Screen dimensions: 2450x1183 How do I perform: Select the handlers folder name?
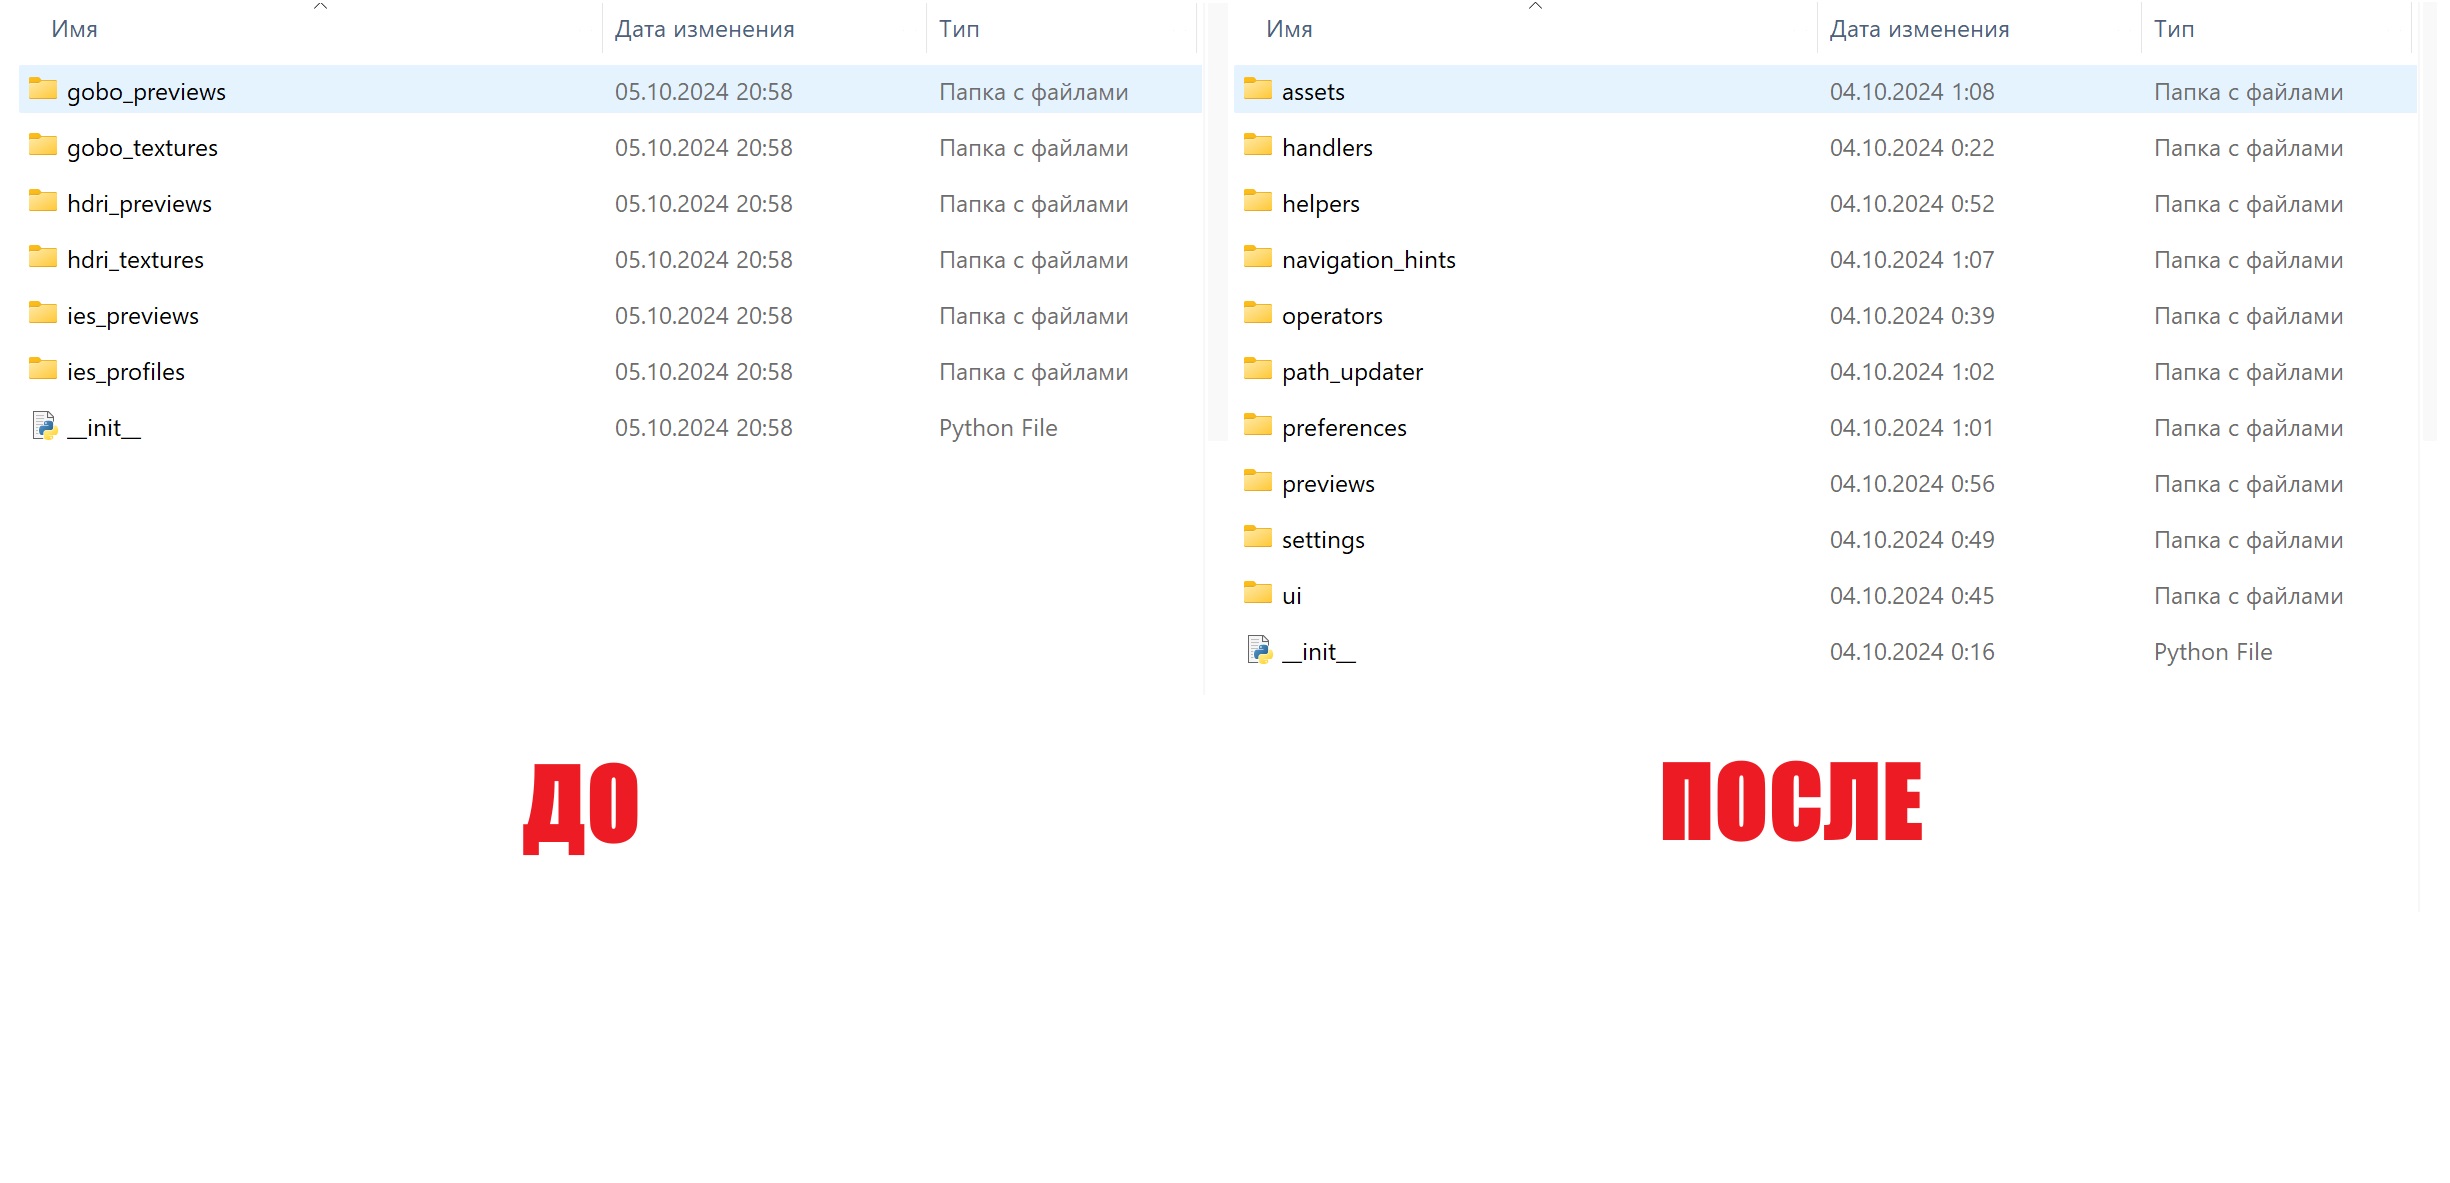pos(1327,148)
